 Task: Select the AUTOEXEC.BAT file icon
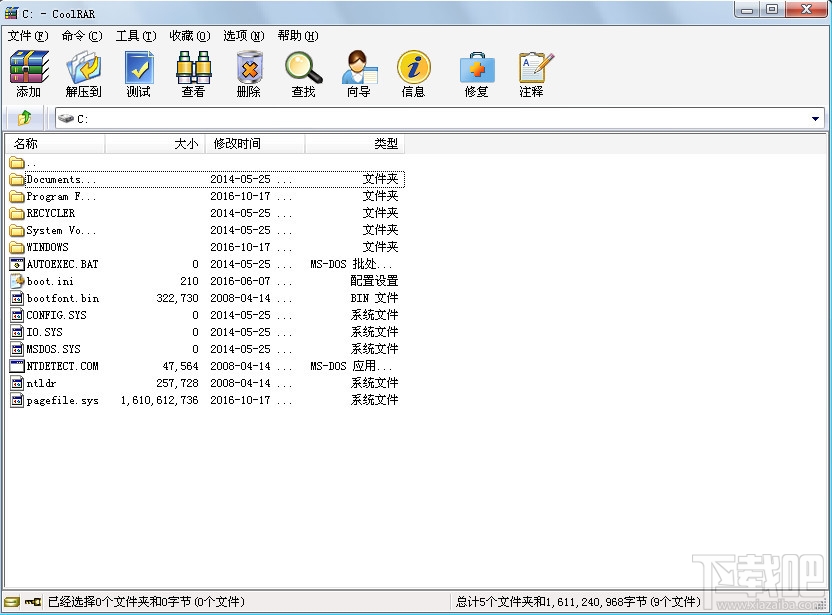tap(17, 264)
